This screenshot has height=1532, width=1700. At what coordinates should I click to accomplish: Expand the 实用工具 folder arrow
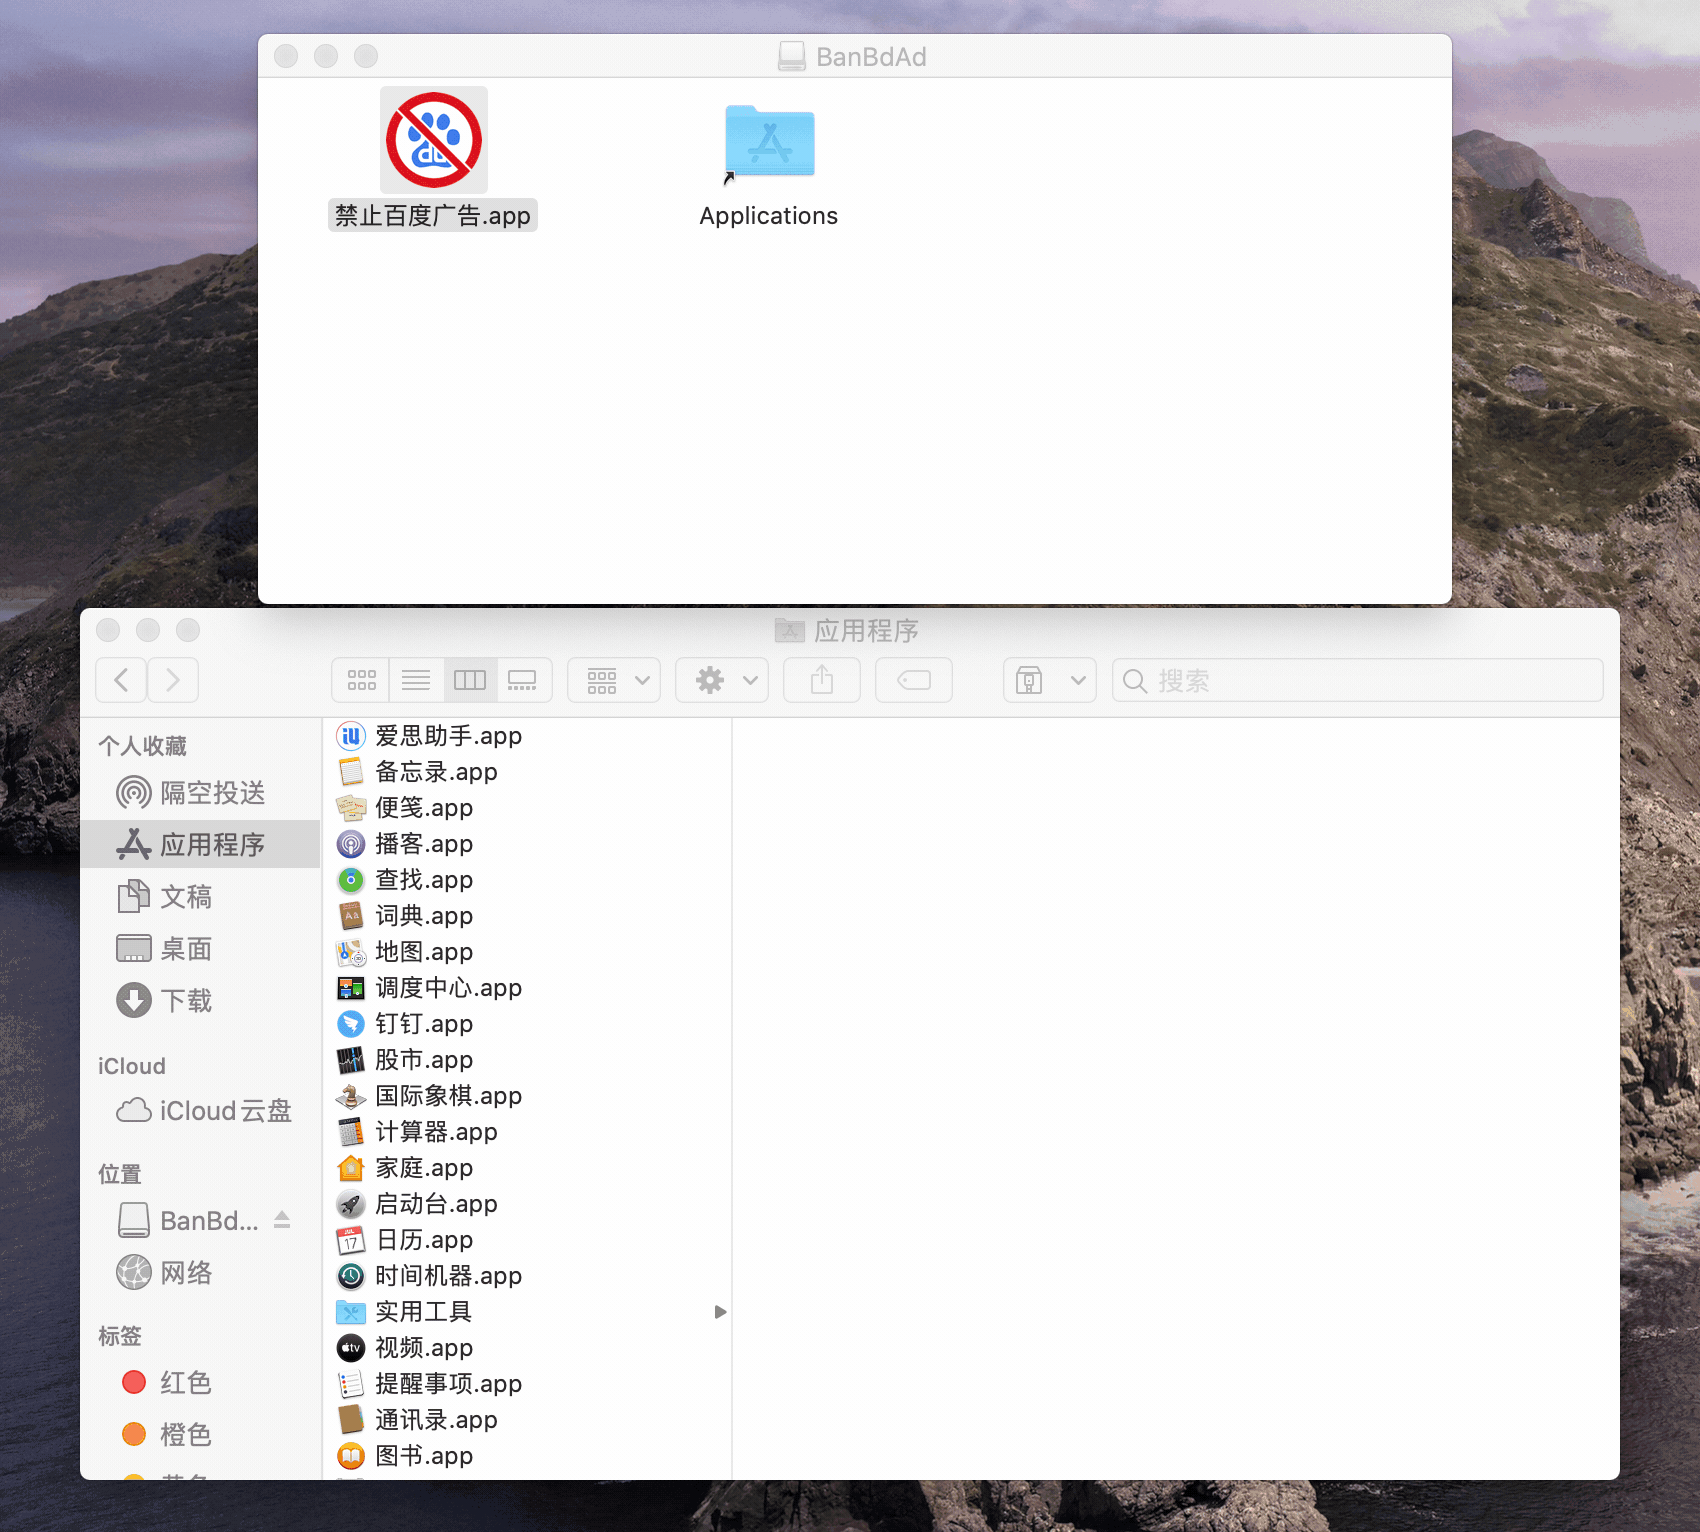720,1312
